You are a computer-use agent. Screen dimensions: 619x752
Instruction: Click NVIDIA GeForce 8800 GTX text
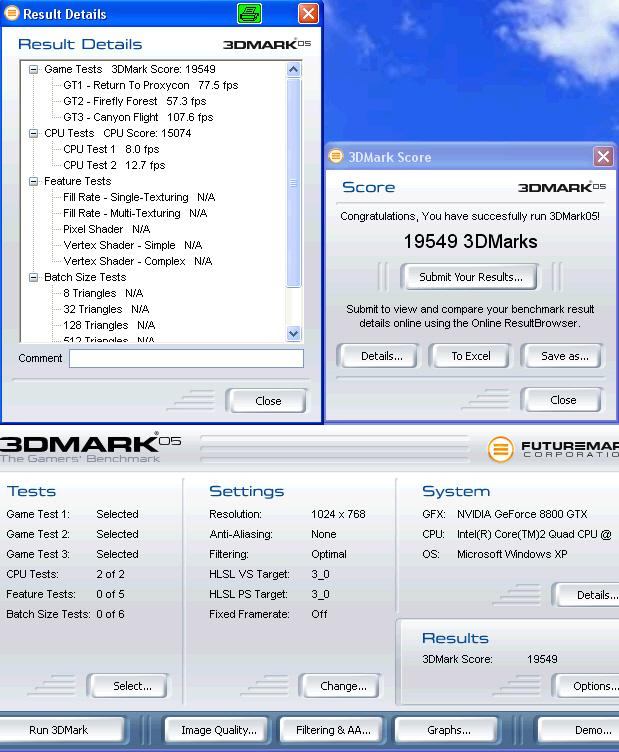point(522,514)
